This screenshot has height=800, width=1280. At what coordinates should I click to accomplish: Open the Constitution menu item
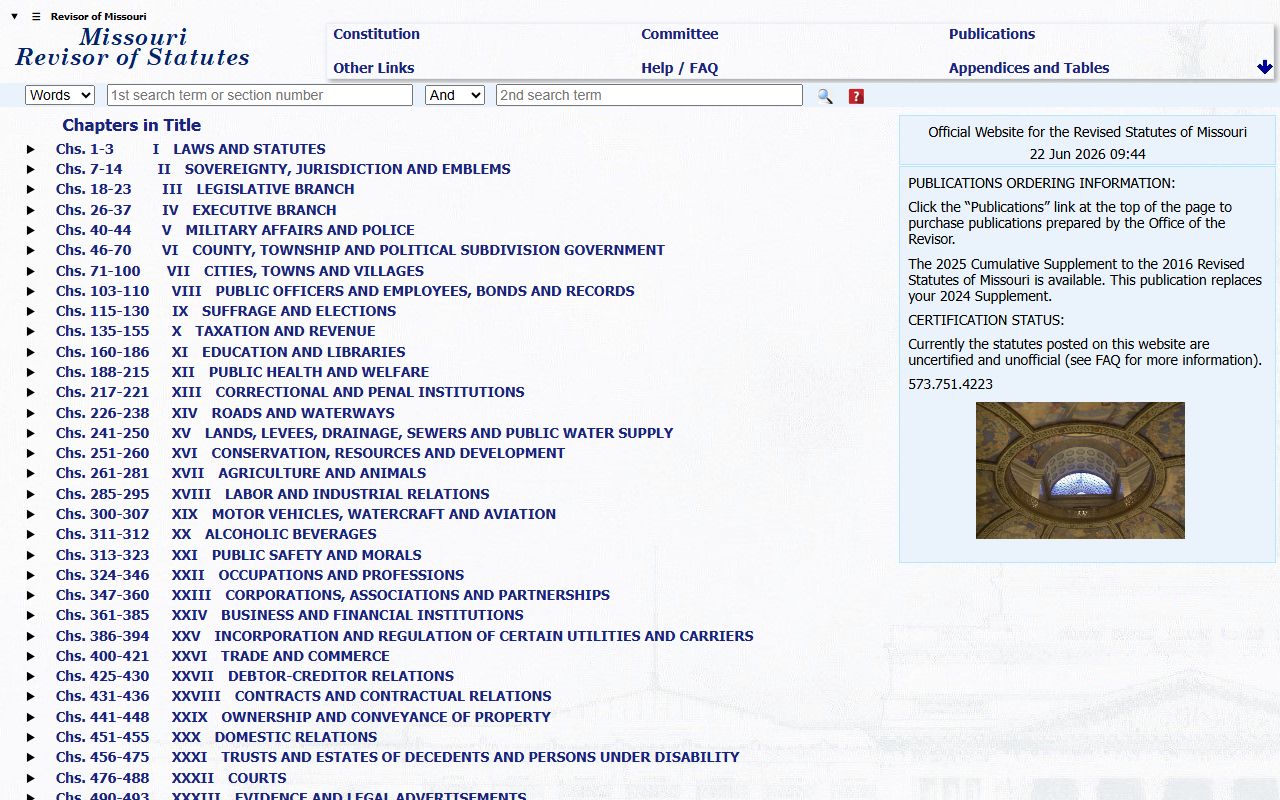coord(376,34)
